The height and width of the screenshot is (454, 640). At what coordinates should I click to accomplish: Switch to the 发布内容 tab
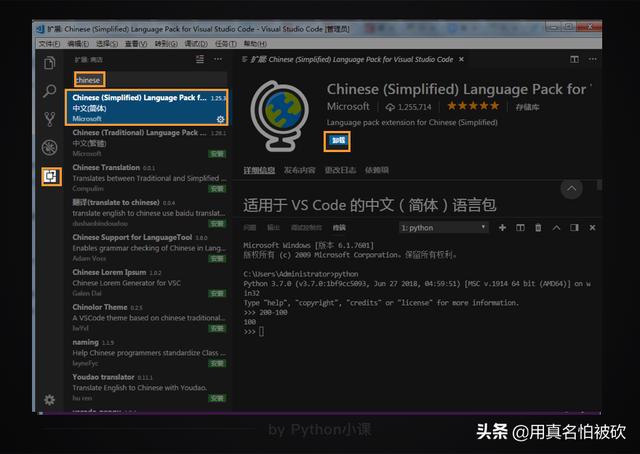[x=300, y=170]
